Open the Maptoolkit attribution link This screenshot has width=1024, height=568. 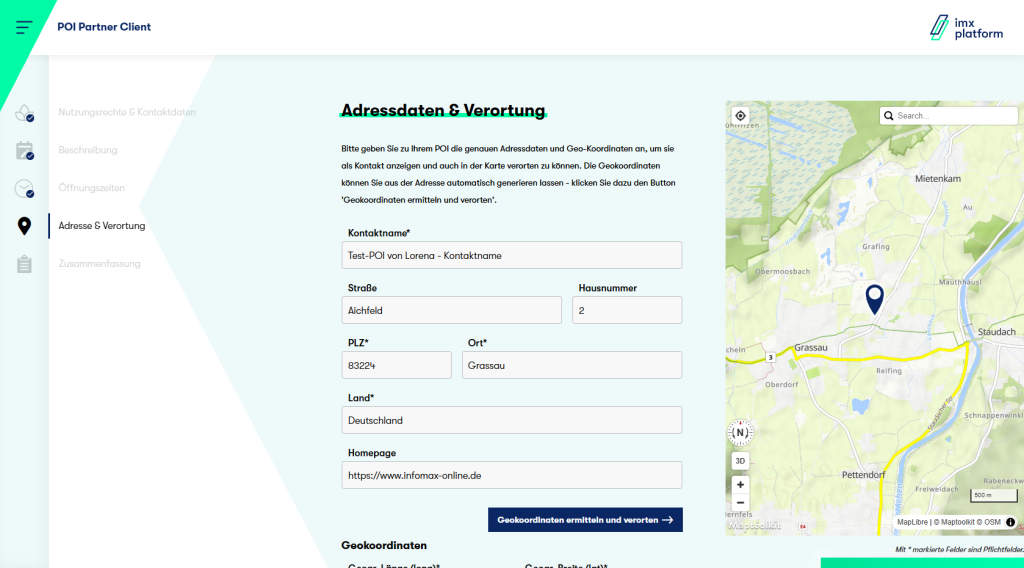pyautogui.click(x=959, y=522)
